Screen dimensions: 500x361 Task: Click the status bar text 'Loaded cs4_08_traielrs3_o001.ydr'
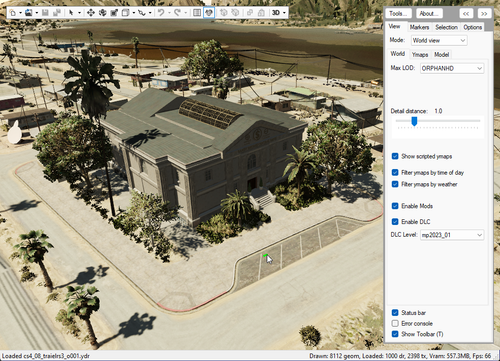(x=46, y=356)
